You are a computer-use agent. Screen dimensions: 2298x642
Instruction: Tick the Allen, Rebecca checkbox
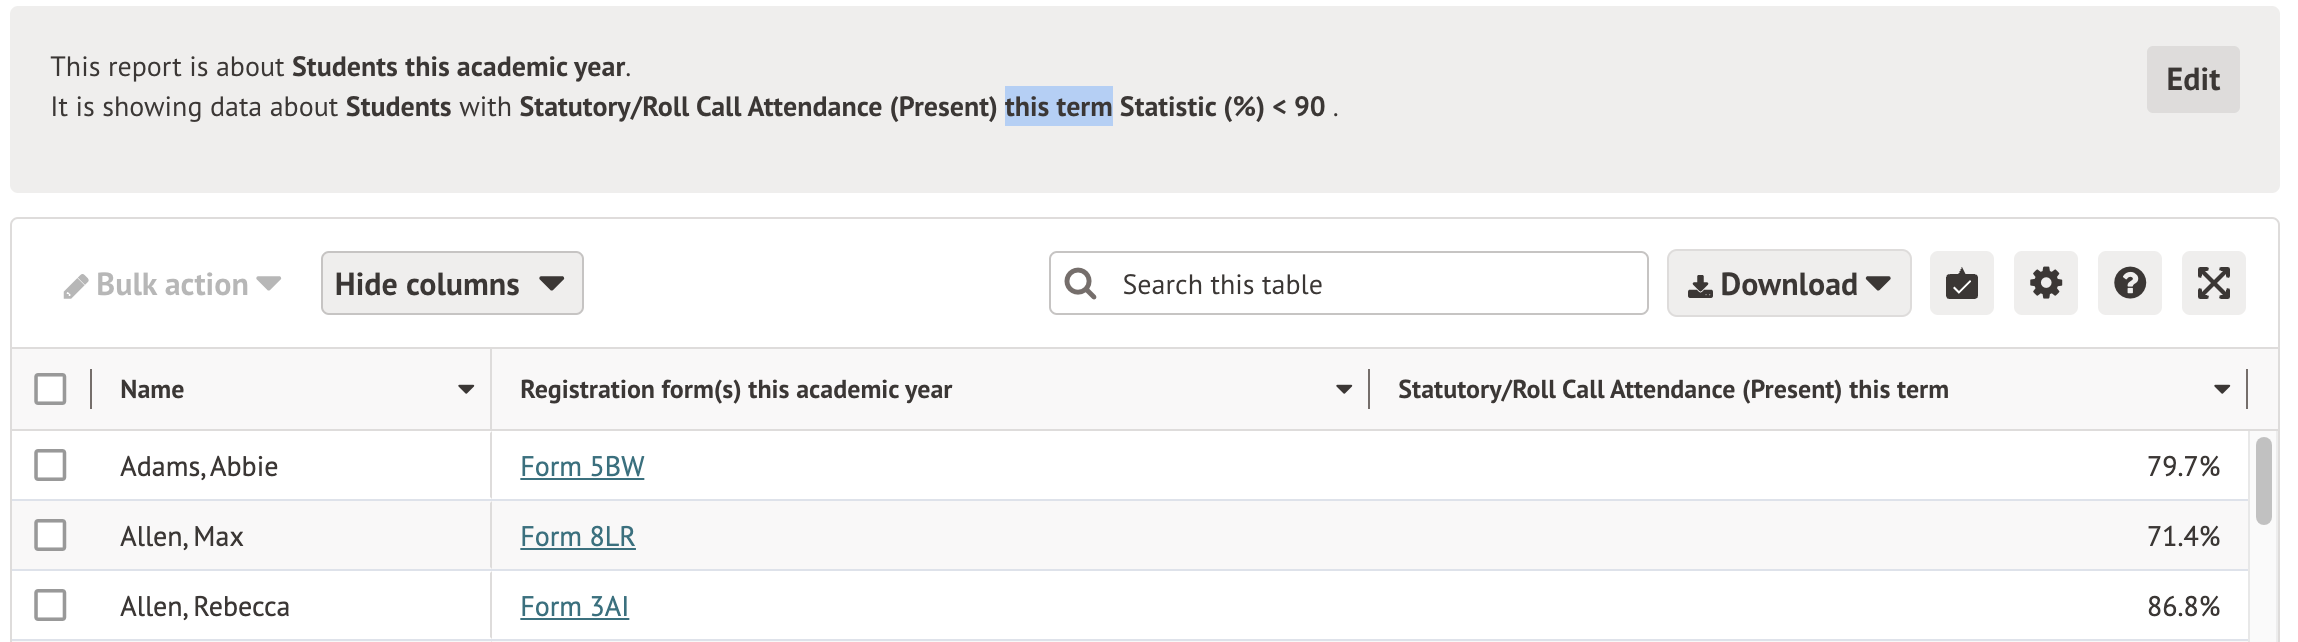[x=50, y=605]
